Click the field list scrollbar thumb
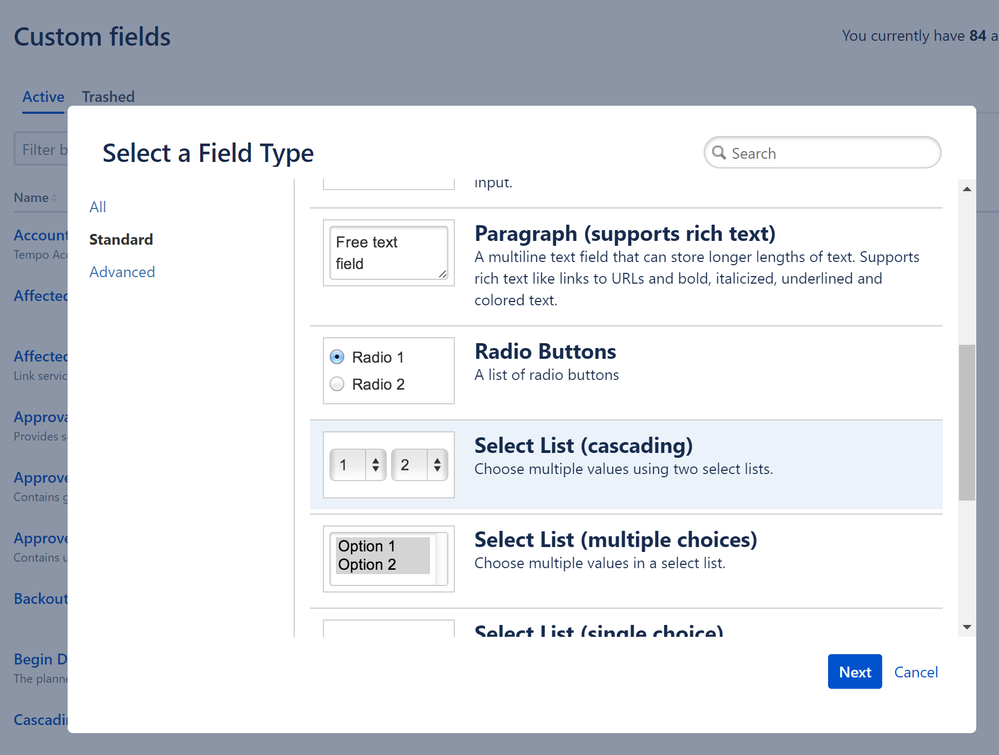Screen dimensions: 999x755 click(x=967, y=422)
